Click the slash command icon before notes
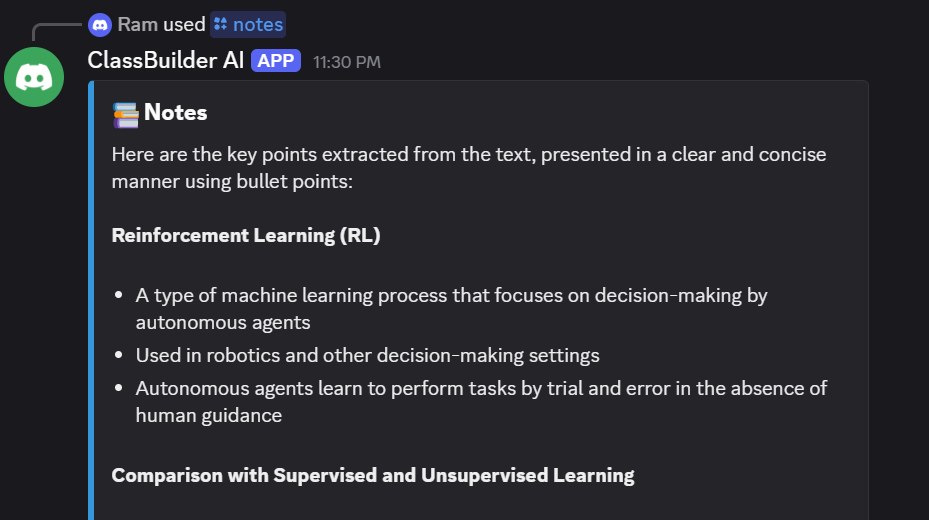Screen dimensions: 929x520 (220, 24)
